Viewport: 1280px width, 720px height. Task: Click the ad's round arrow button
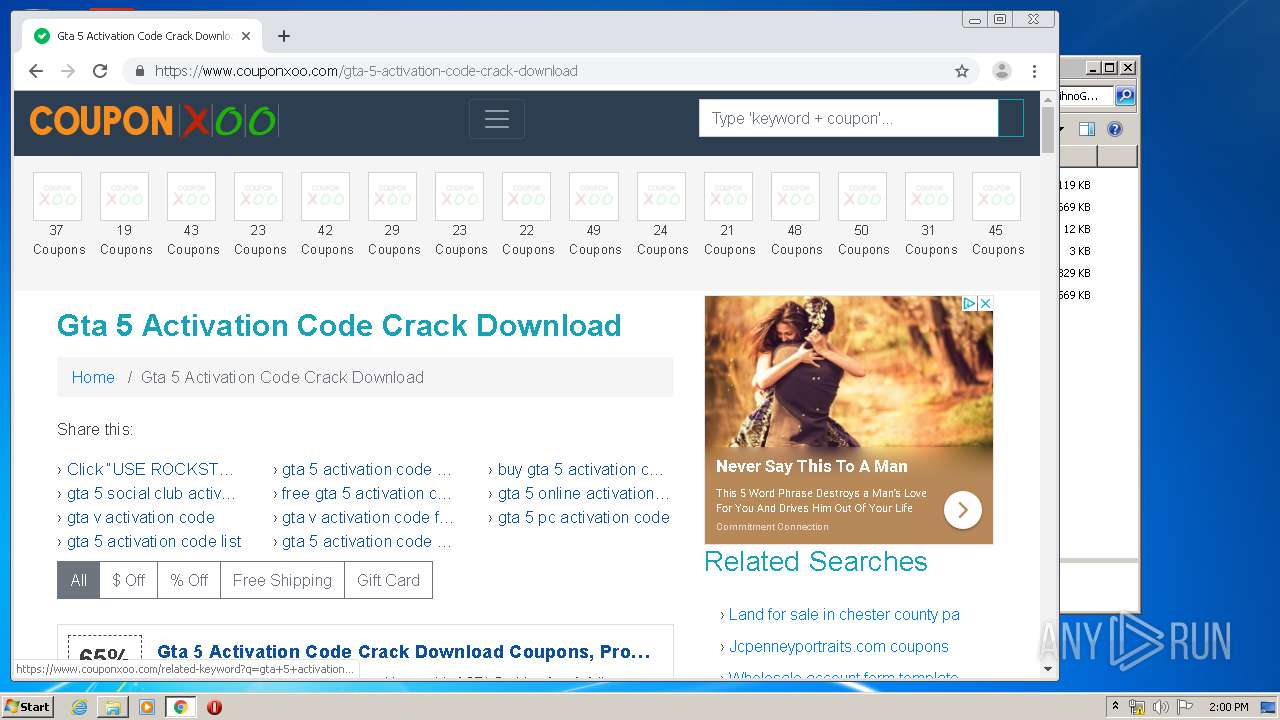point(963,510)
